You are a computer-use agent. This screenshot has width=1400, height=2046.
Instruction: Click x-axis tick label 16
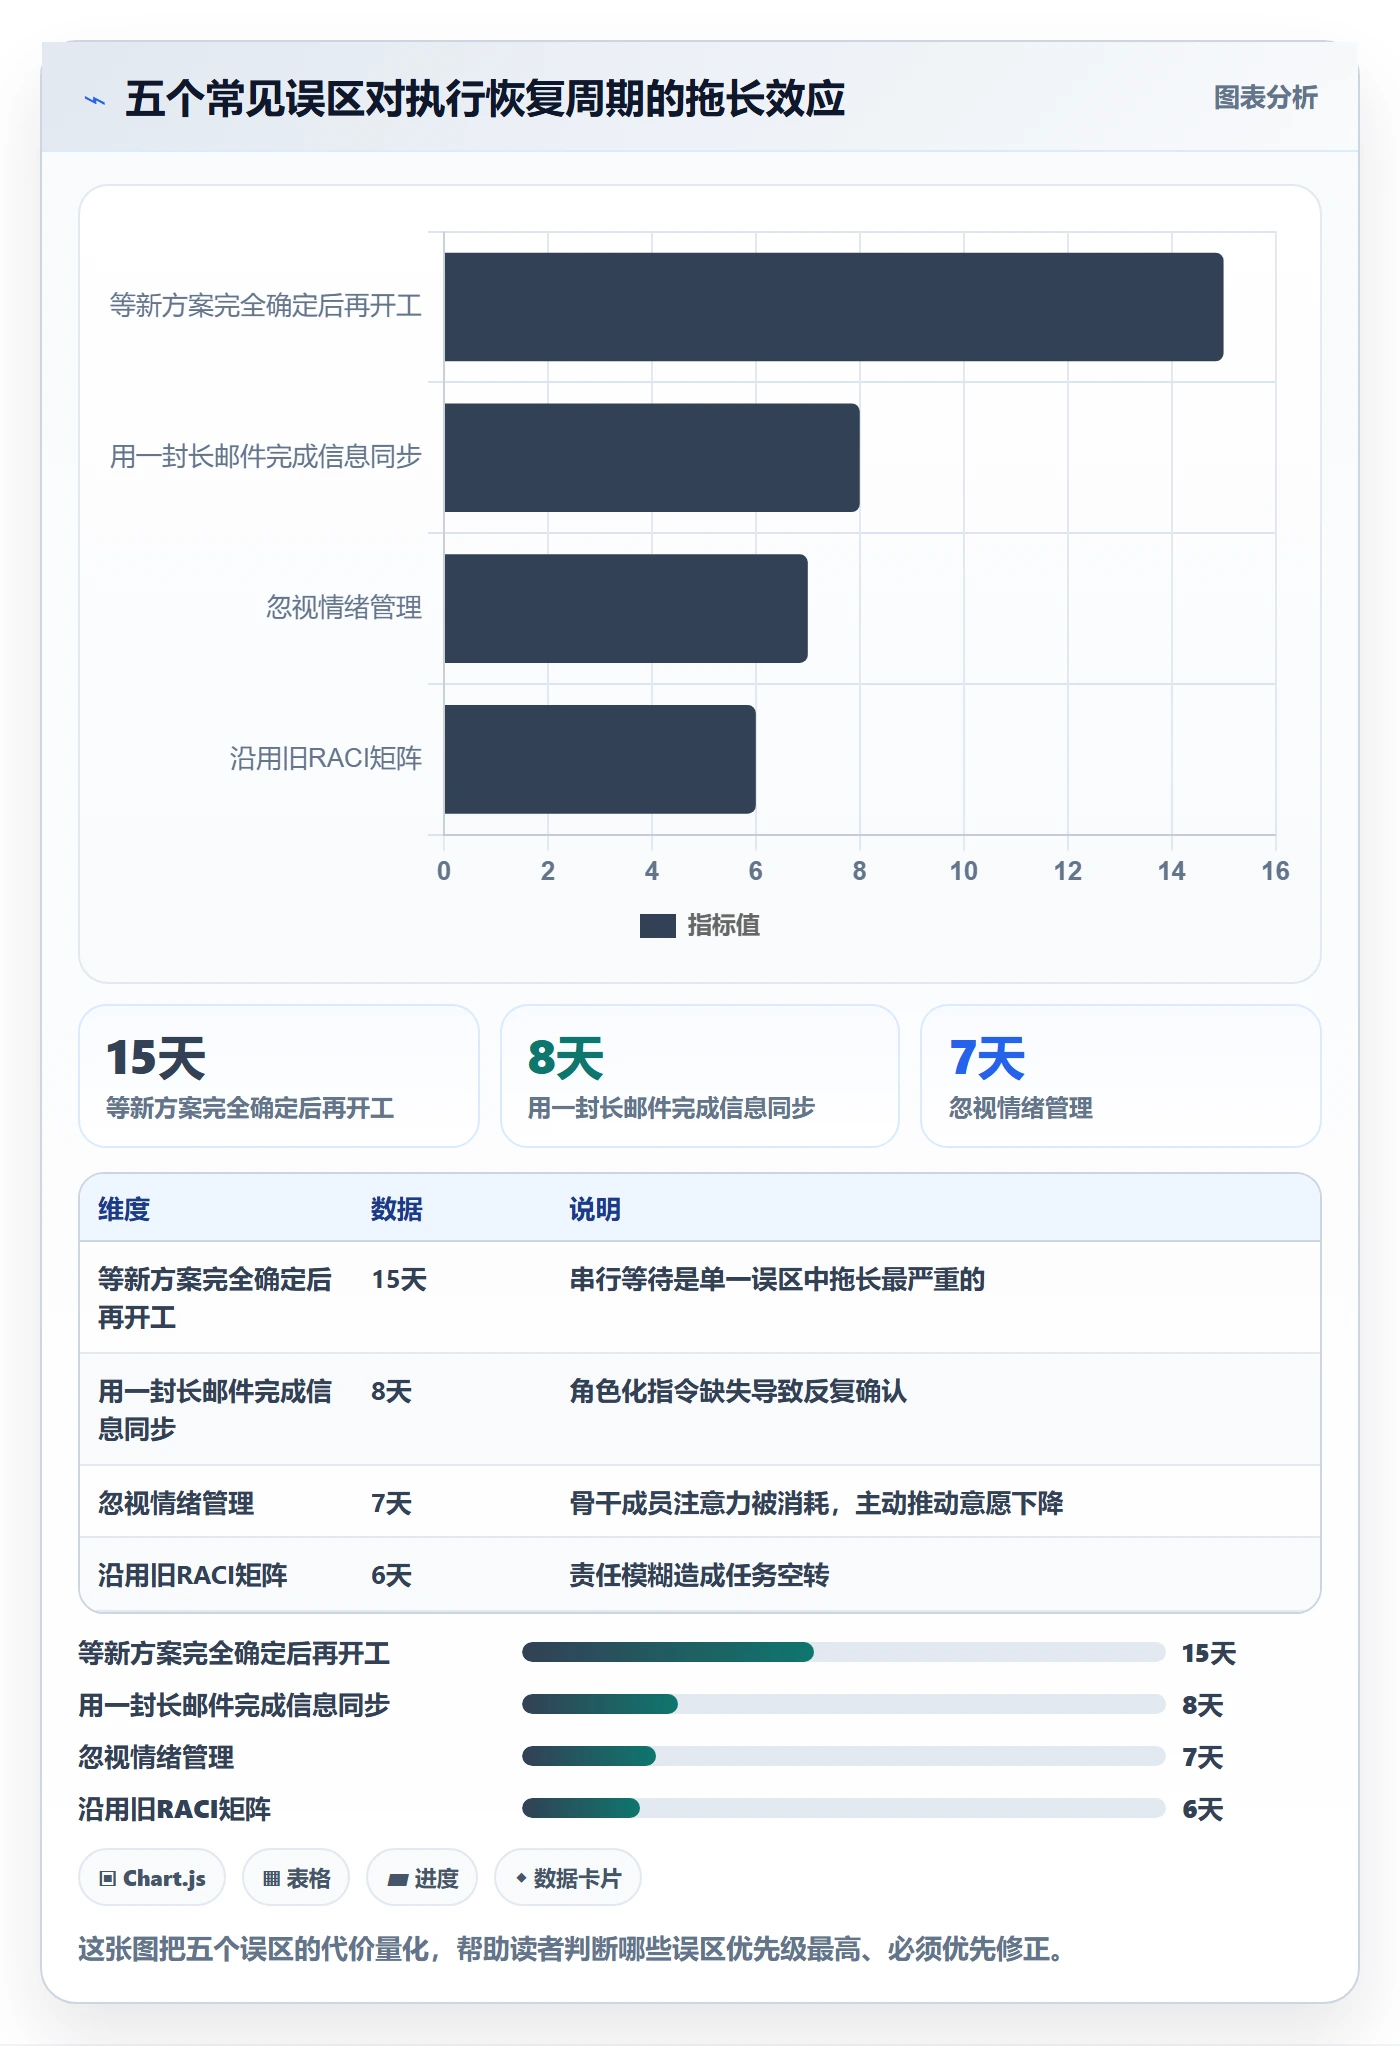[1275, 871]
